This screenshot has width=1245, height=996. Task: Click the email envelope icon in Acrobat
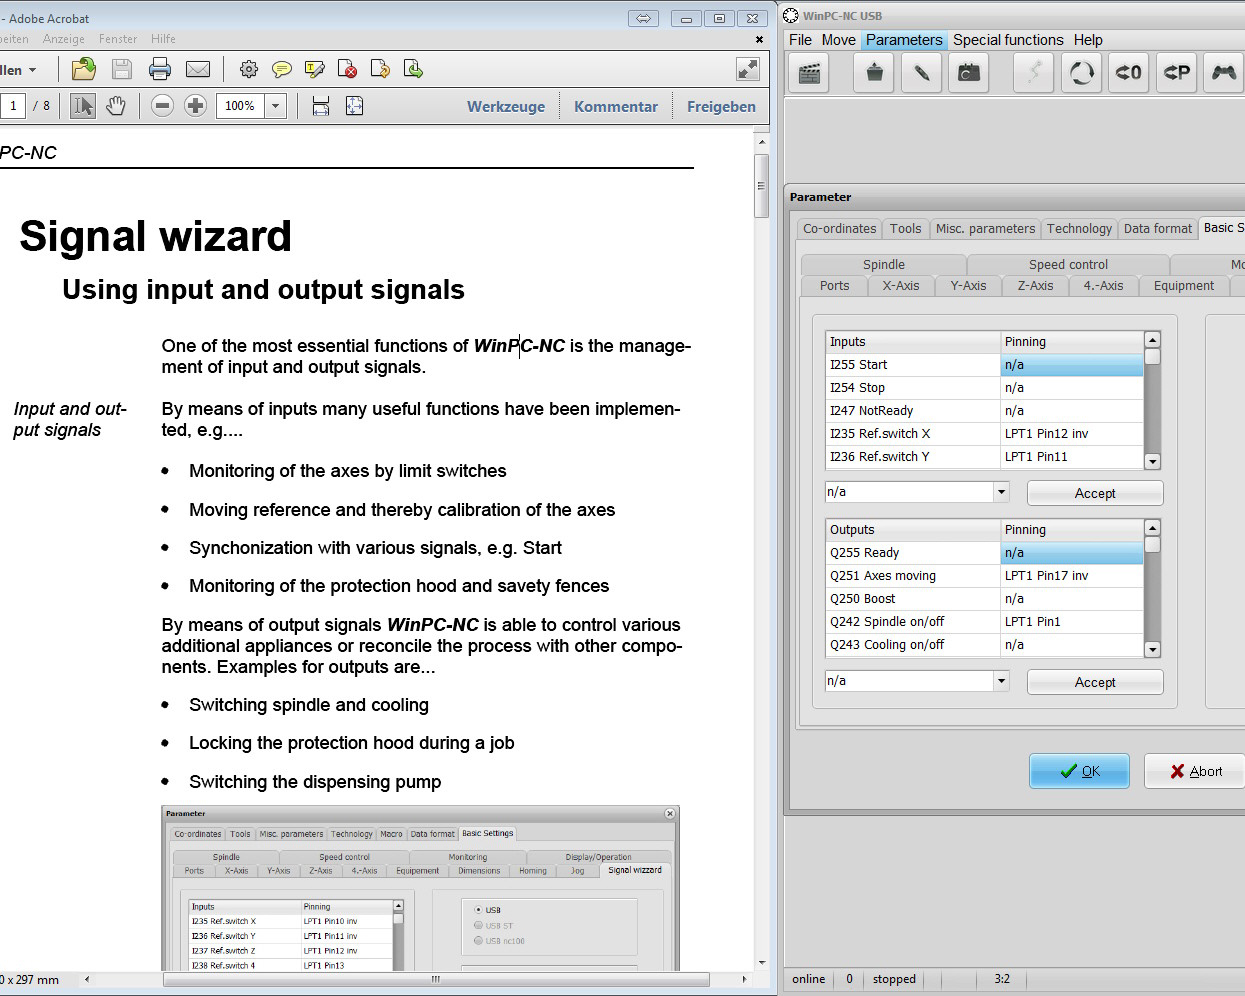pyautogui.click(x=198, y=69)
